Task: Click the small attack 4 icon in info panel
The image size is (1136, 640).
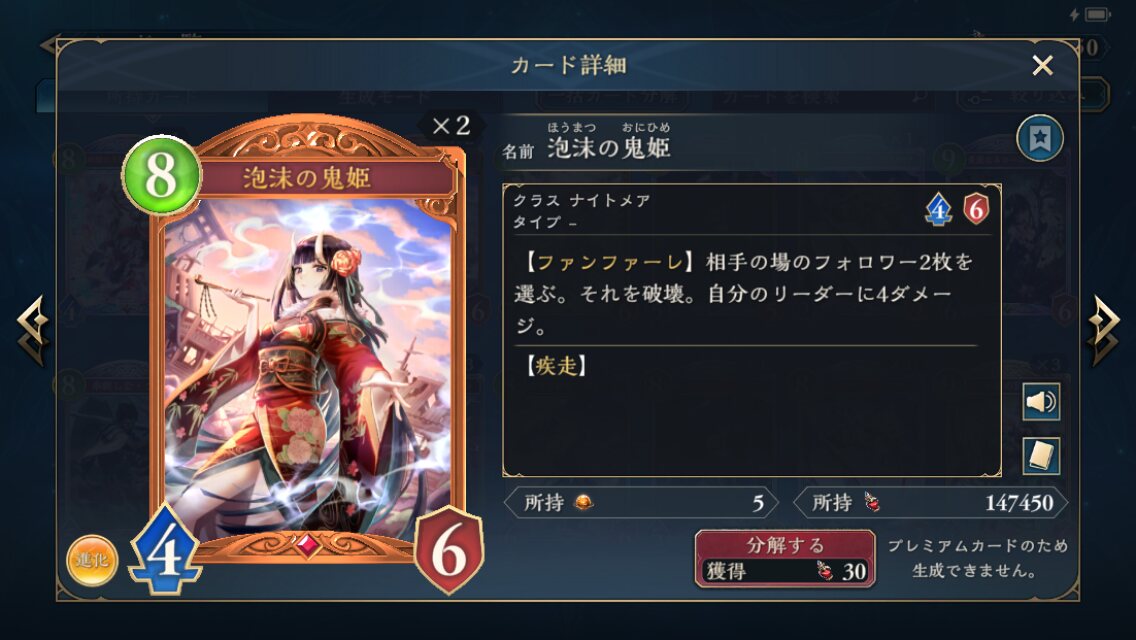Action: pos(938,209)
